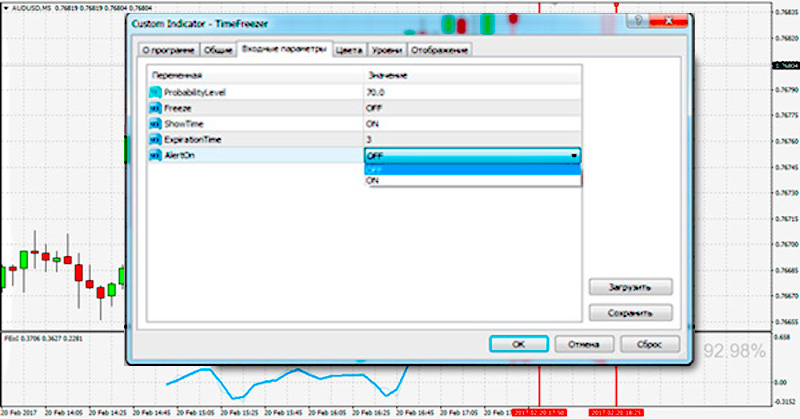800x419 pixels.
Task: Click the Отмена button
Action: 584,344
